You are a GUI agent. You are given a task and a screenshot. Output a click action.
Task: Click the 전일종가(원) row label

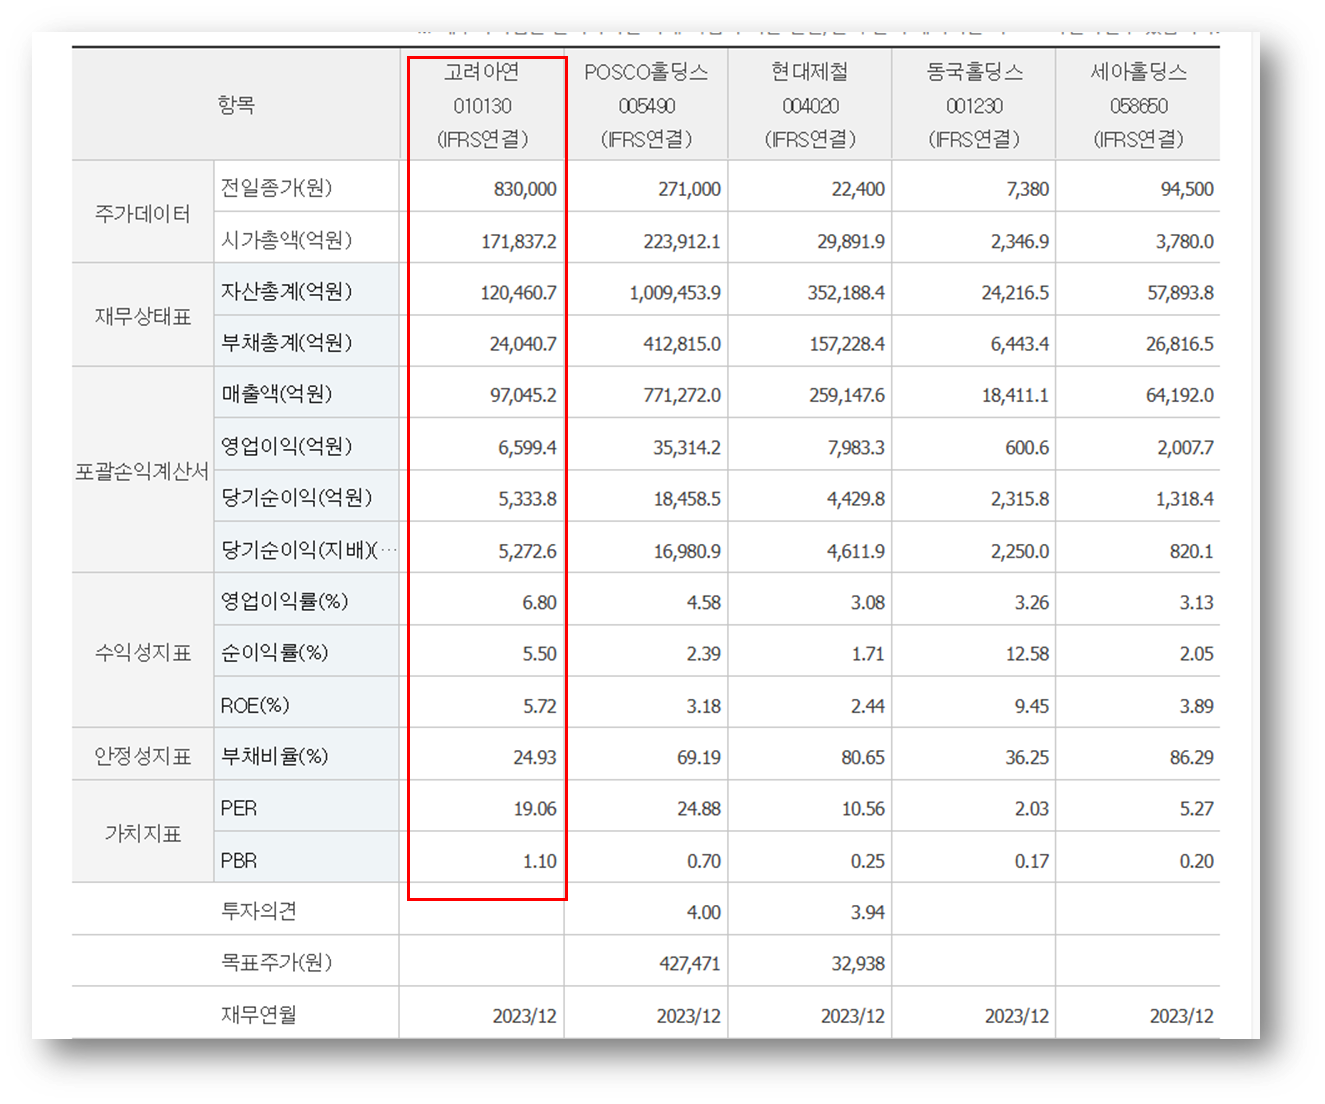click(276, 188)
